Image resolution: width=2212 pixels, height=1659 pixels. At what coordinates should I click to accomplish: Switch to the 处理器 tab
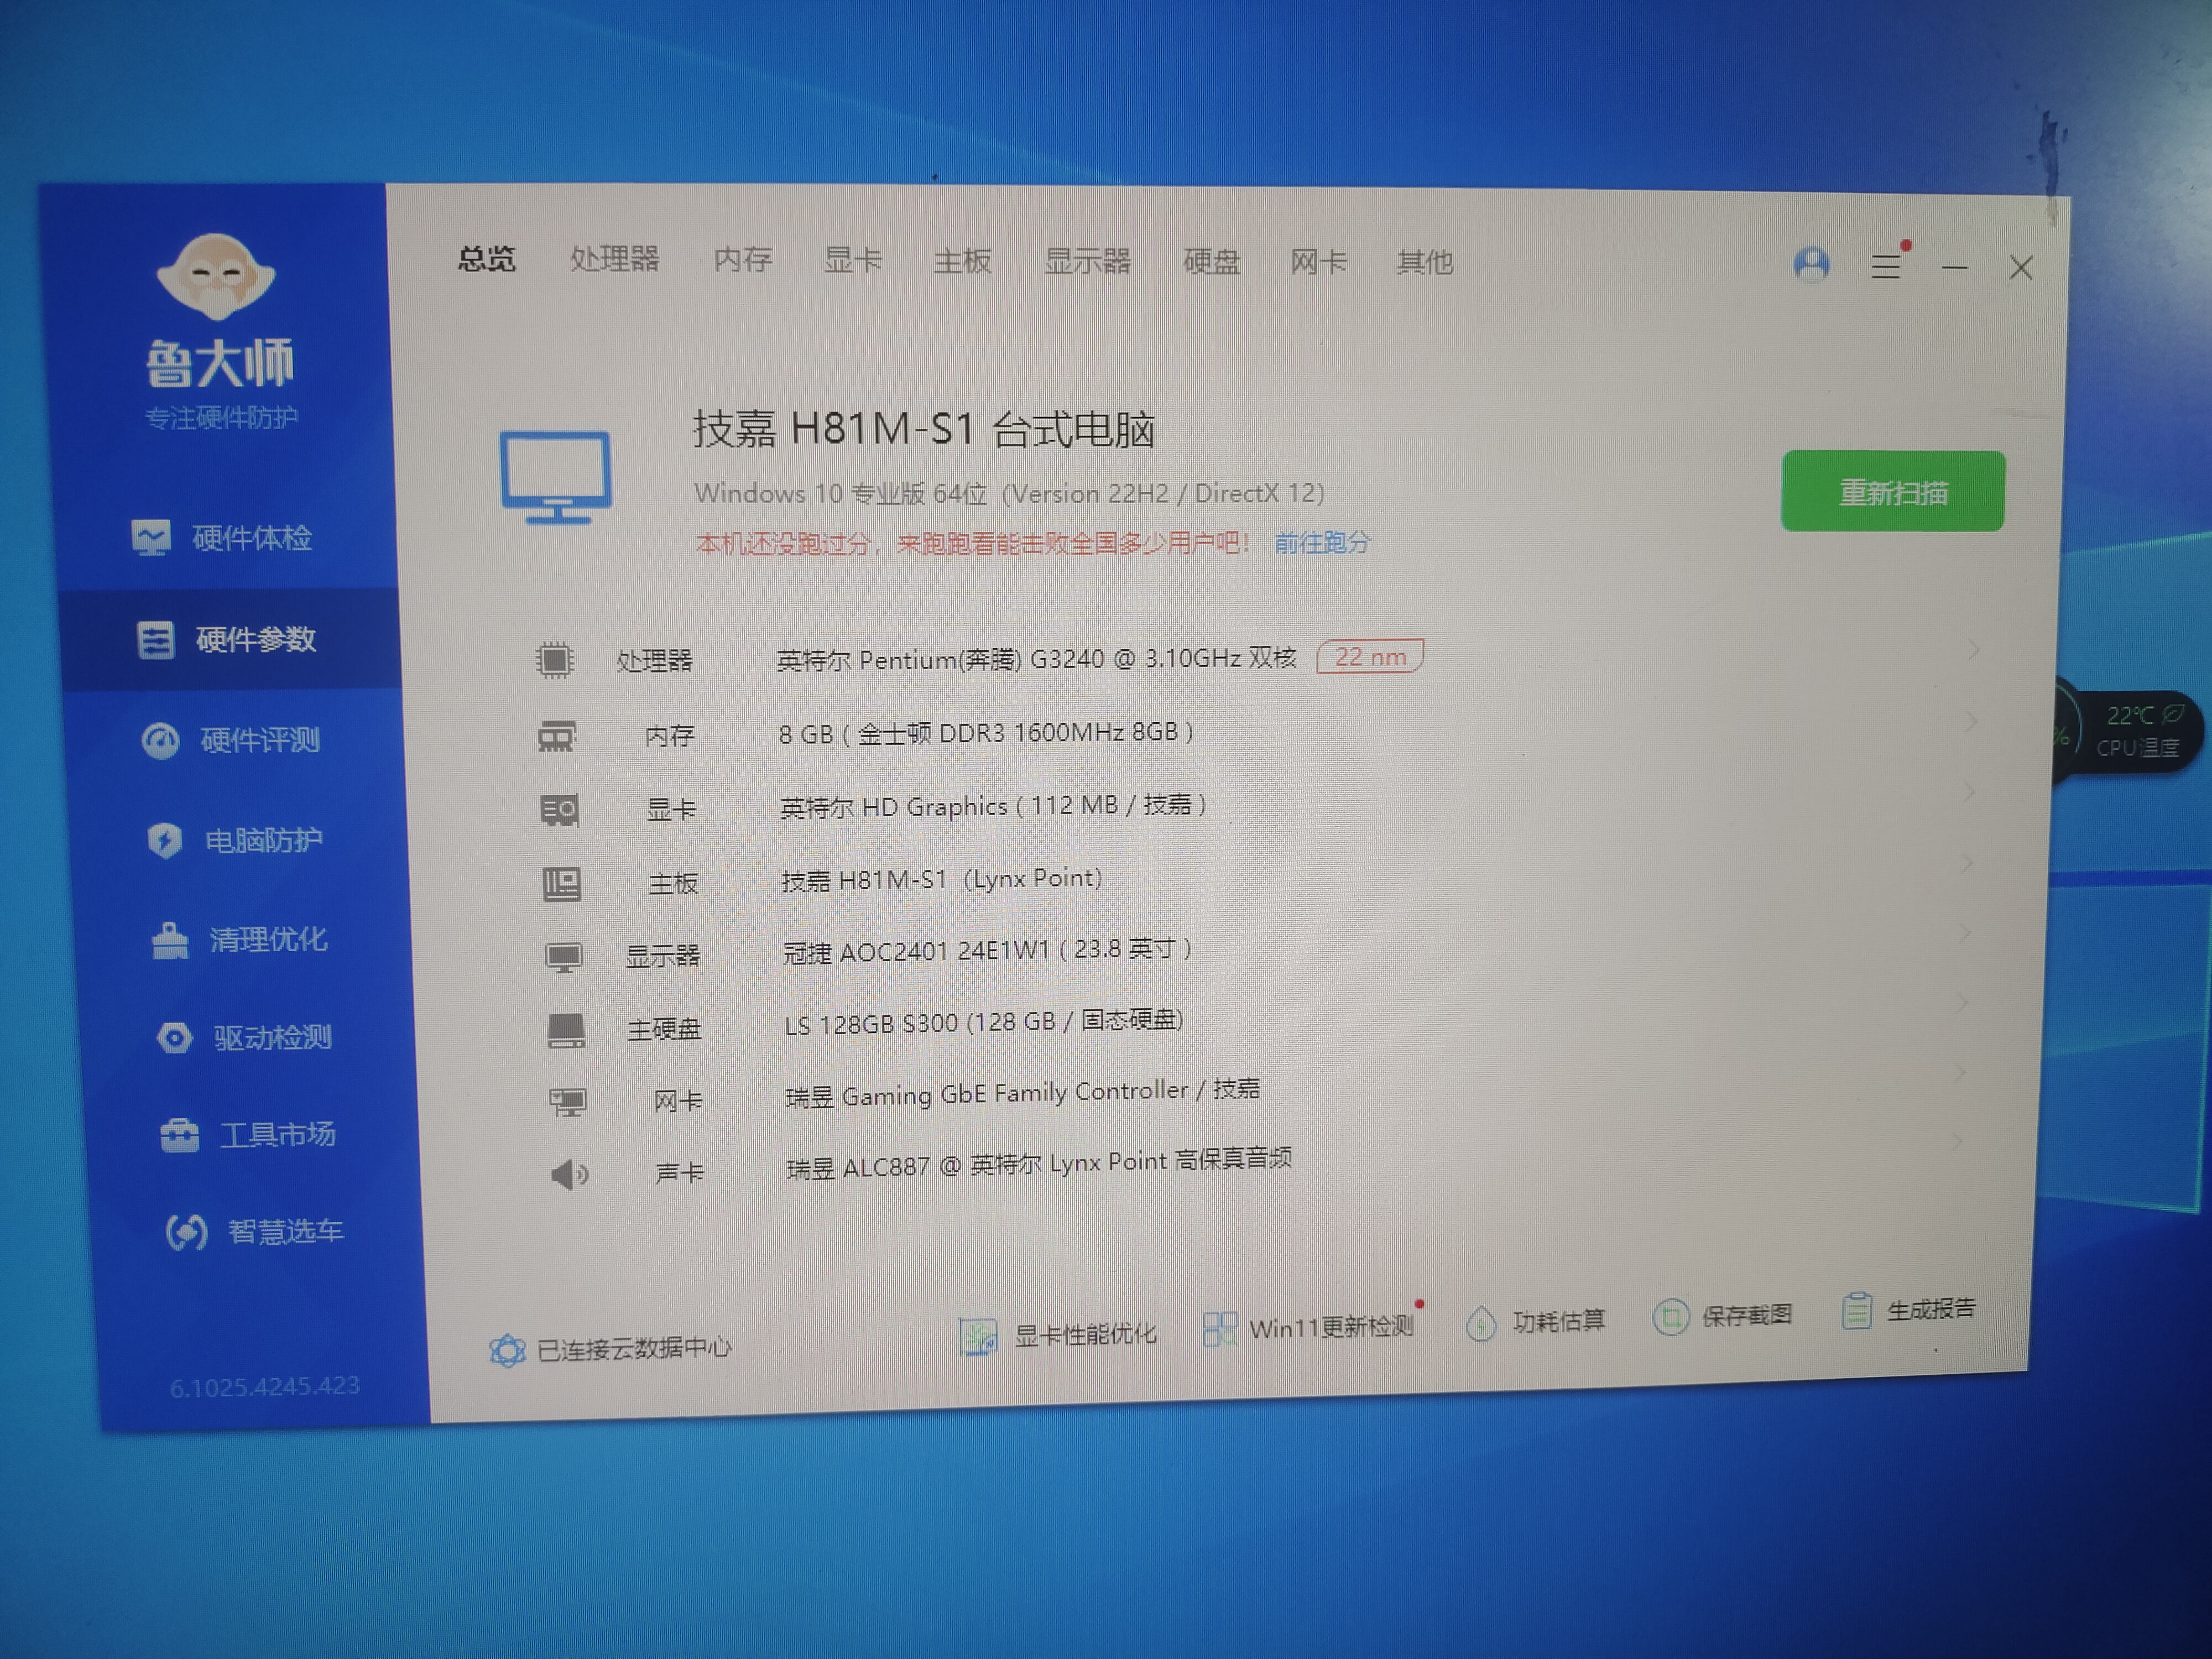click(x=614, y=260)
